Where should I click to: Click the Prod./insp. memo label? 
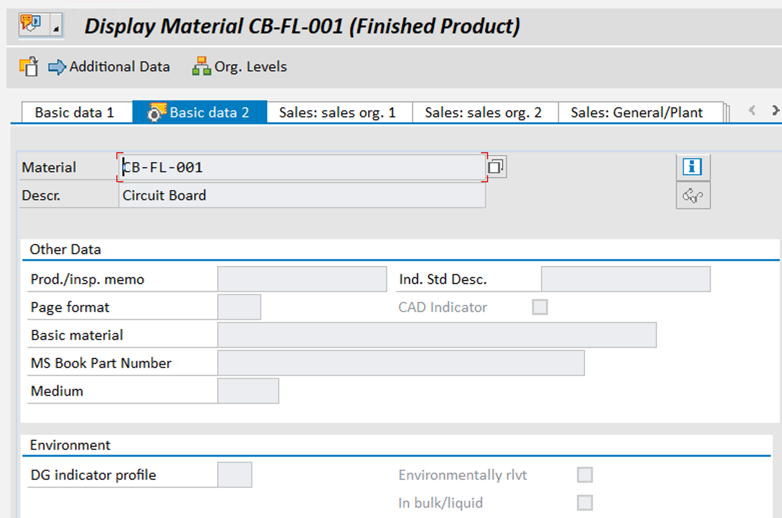click(x=87, y=279)
